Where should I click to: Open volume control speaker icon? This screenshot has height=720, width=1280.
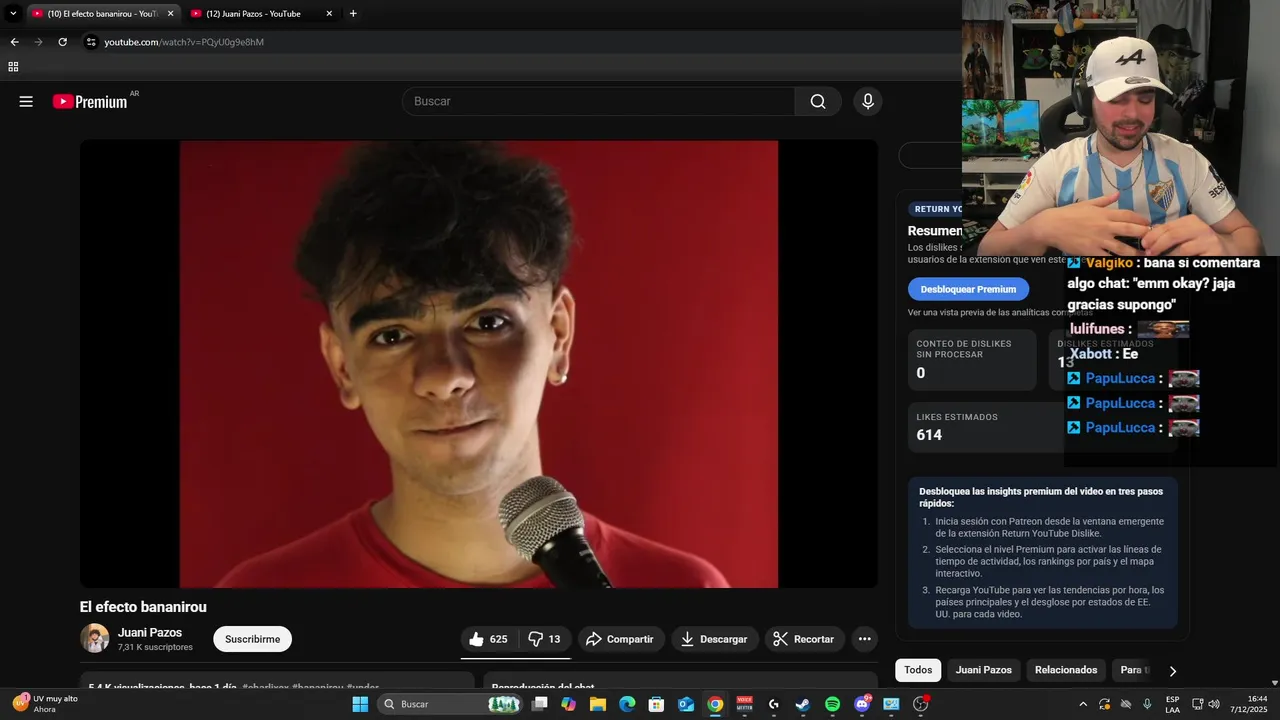pos(1214,704)
